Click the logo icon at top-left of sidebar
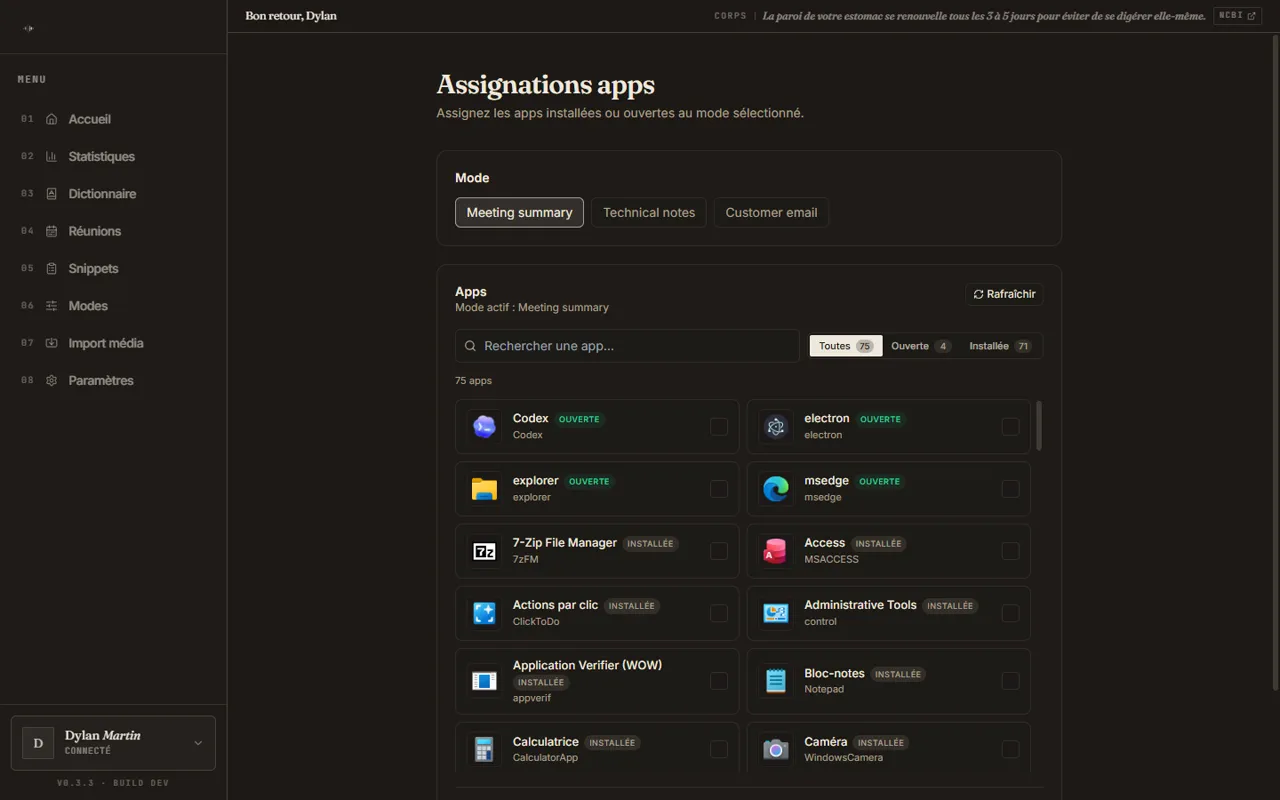 click(x=28, y=28)
